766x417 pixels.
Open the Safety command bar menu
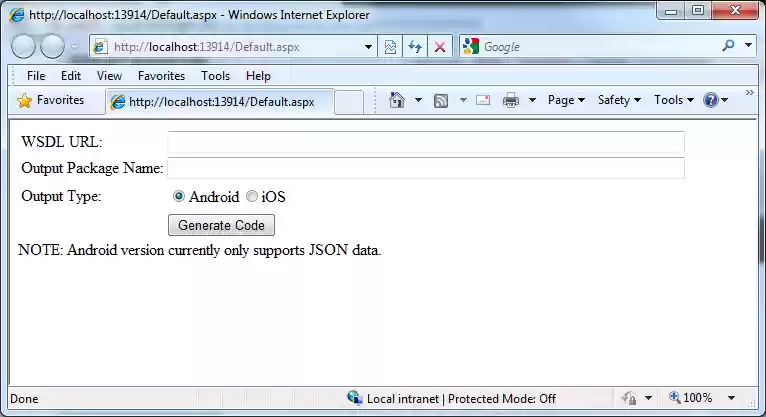(x=619, y=100)
